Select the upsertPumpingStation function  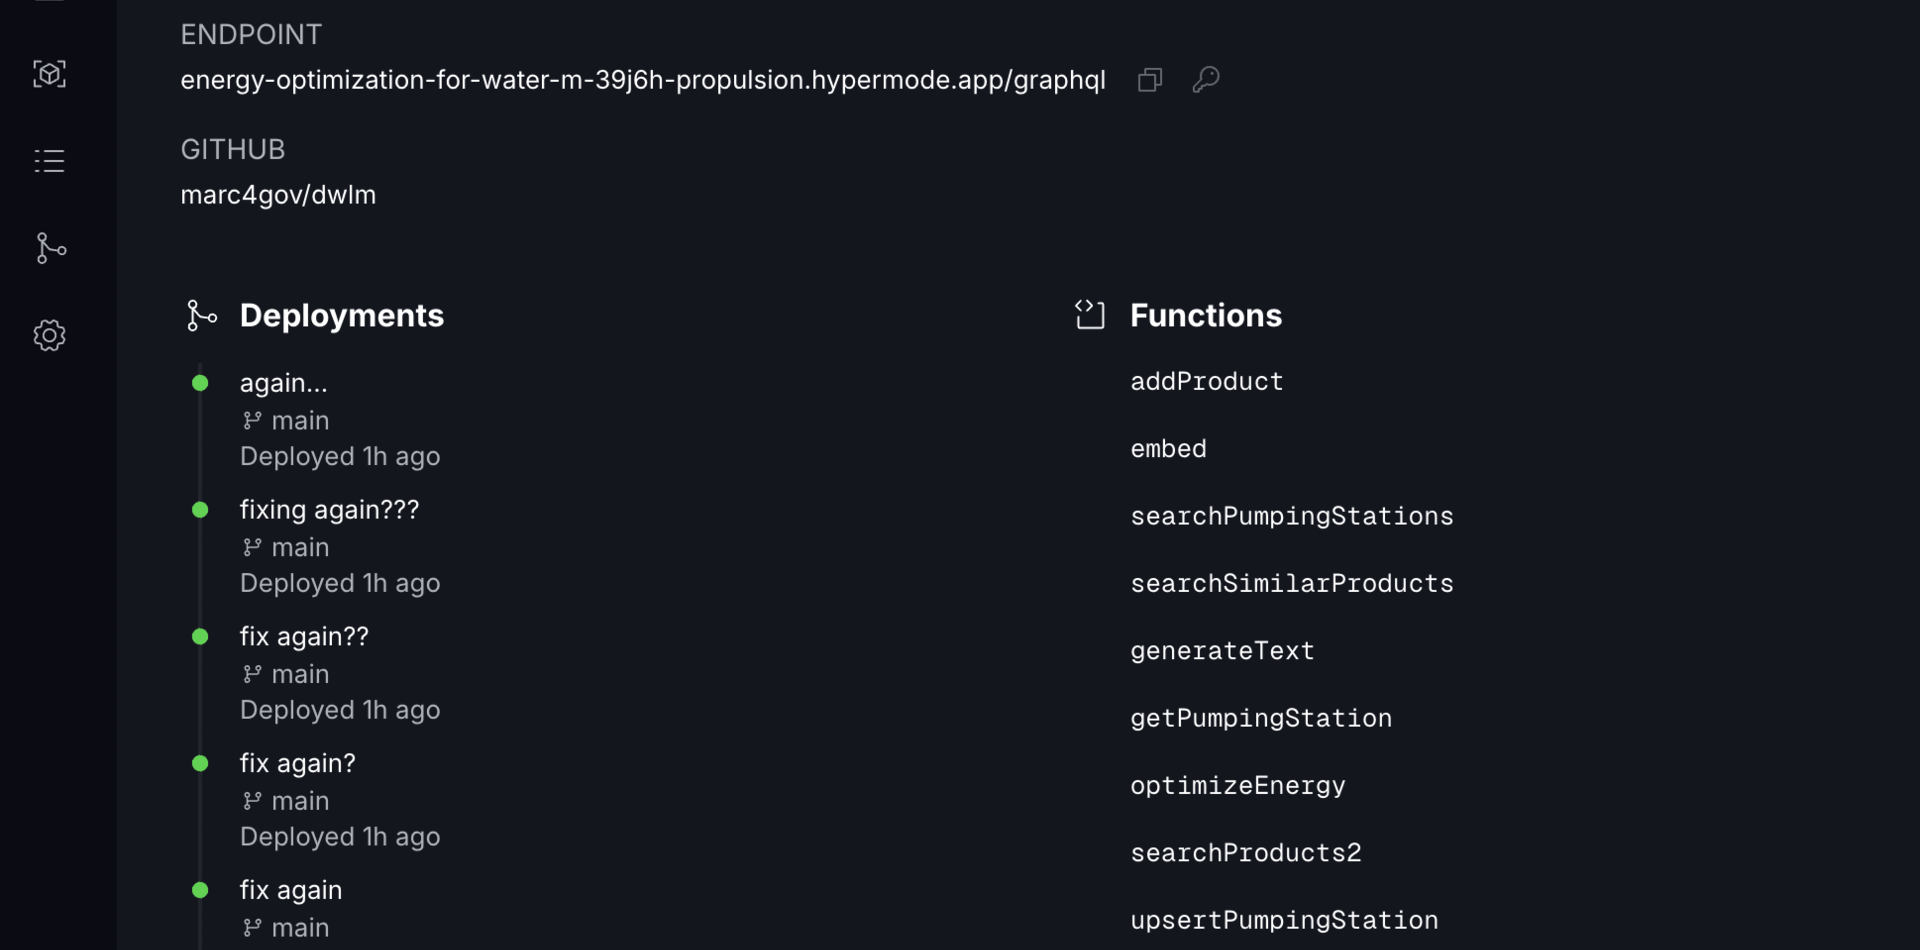[1284, 920]
